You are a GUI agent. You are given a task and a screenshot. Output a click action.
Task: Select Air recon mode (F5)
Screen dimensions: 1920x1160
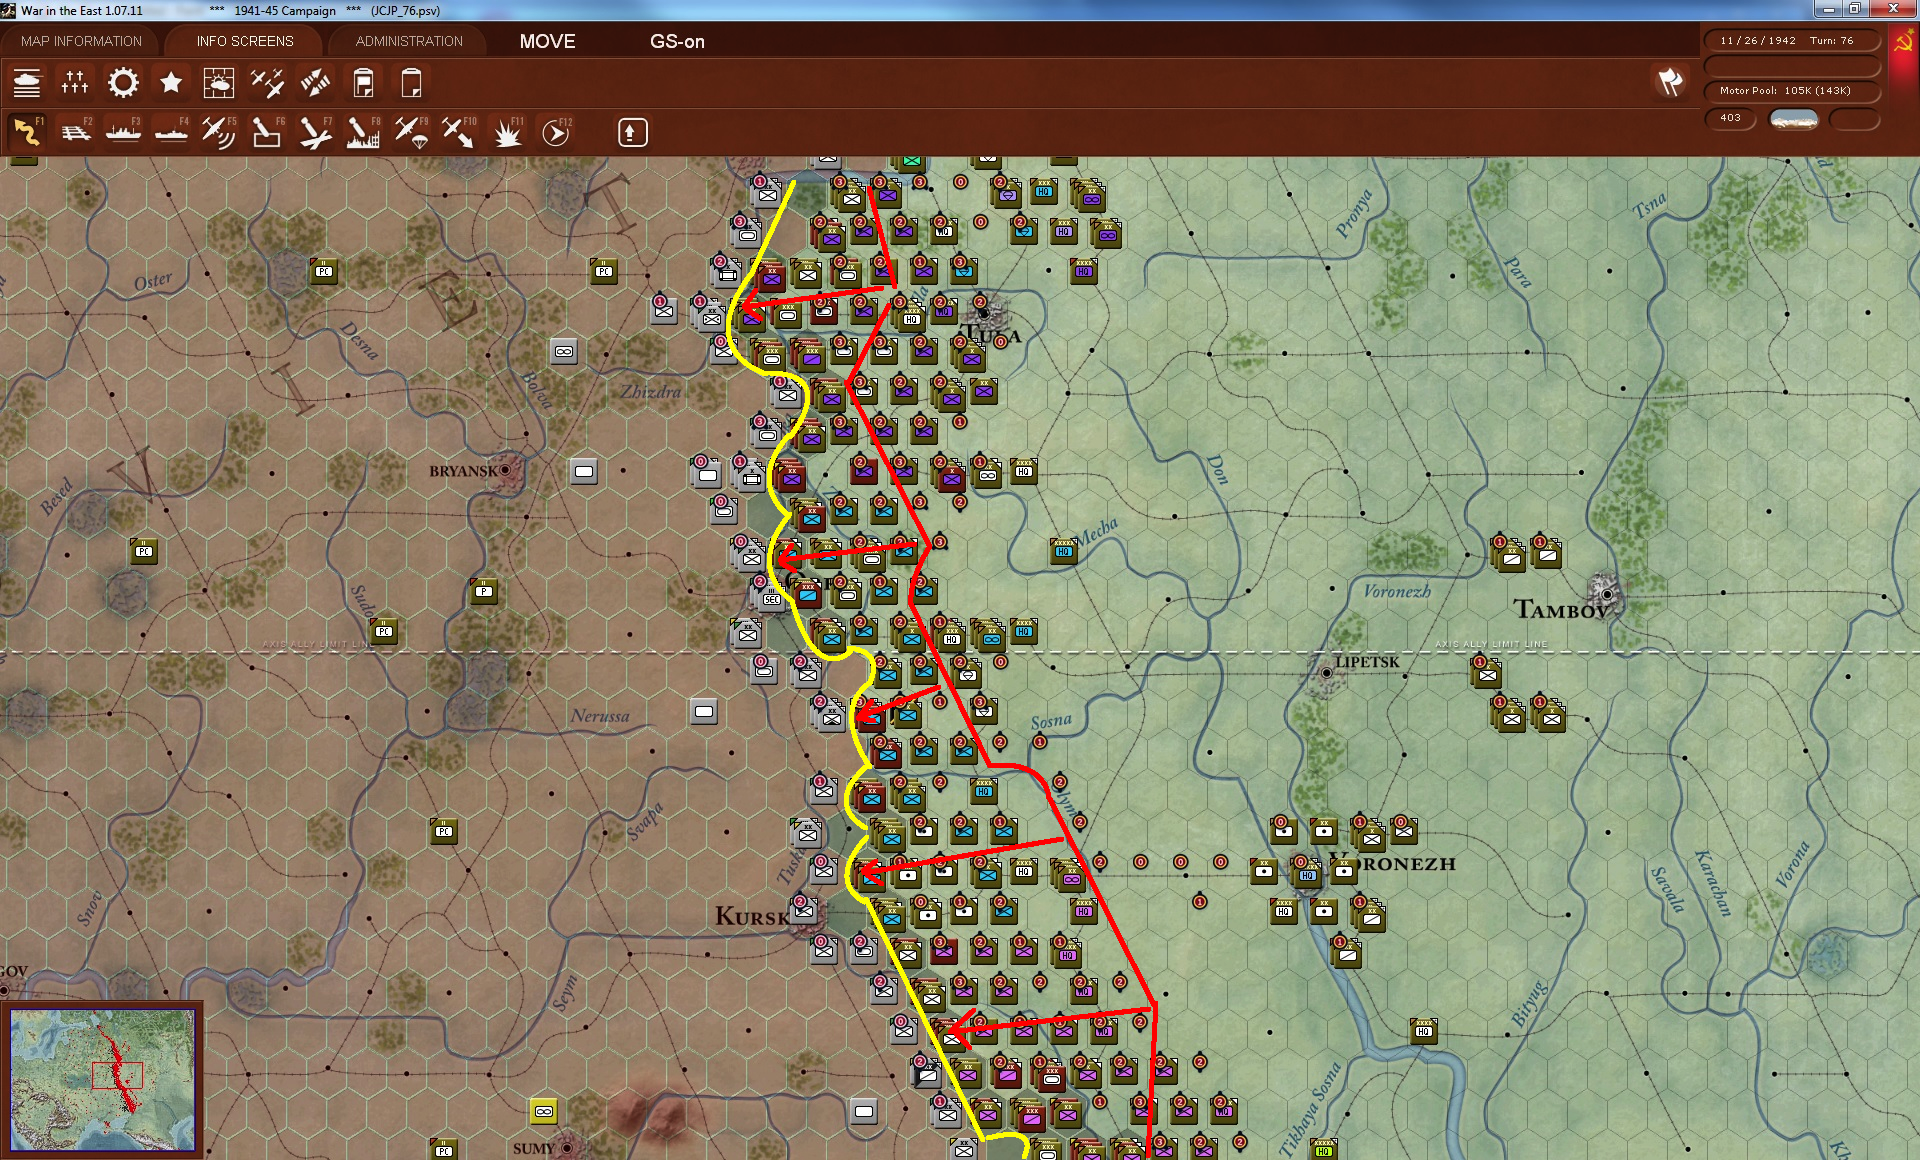[x=219, y=132]
